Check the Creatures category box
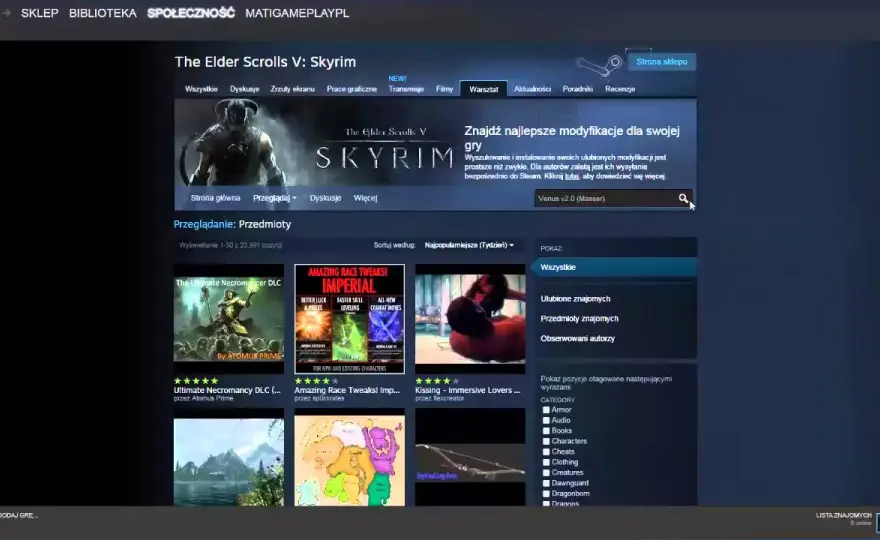The width and height of the screenshot is (880, 540). [546, 473]
